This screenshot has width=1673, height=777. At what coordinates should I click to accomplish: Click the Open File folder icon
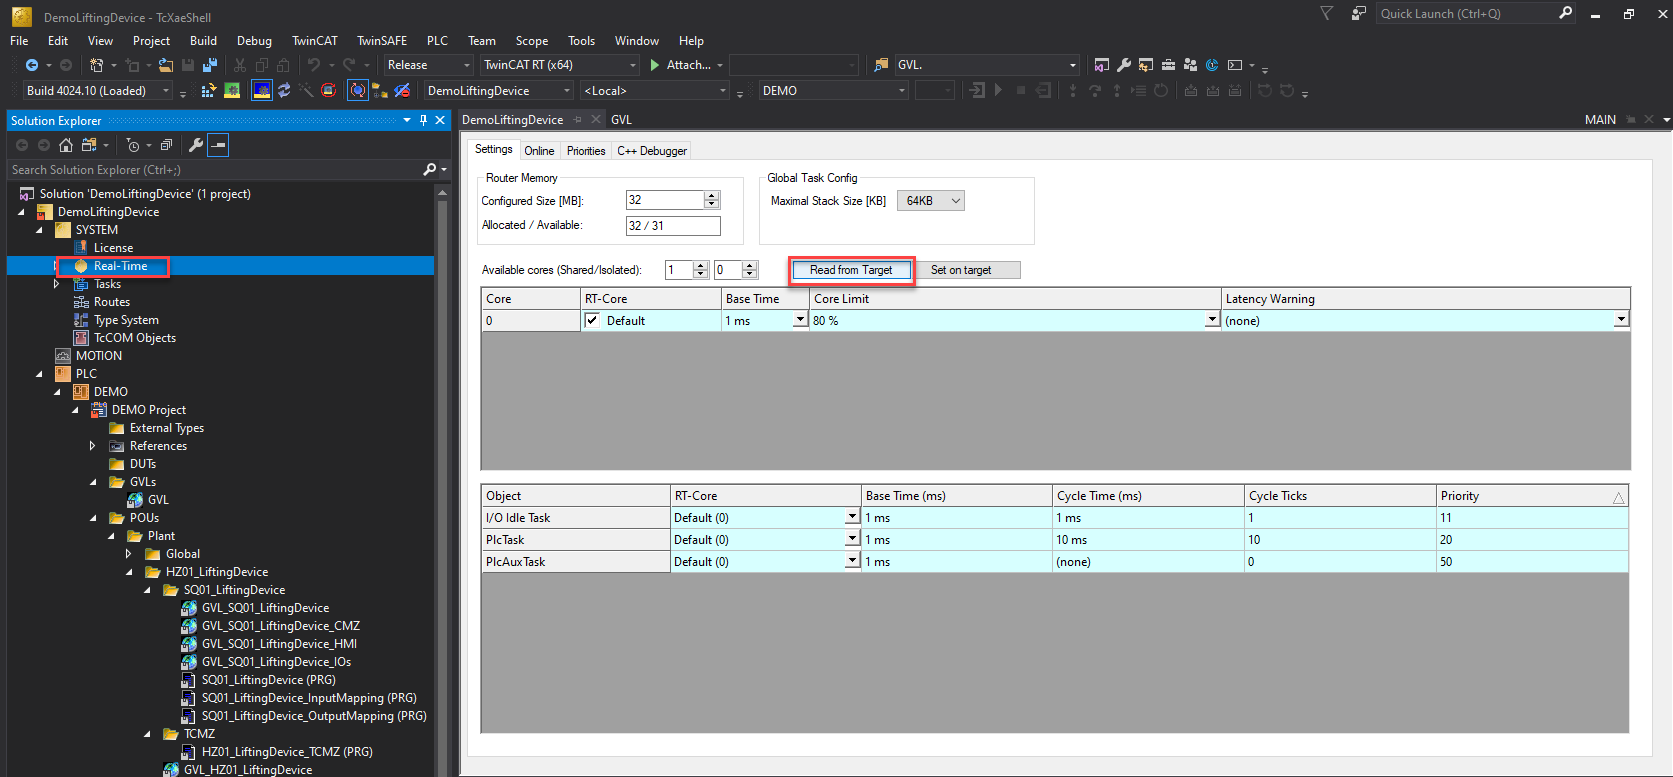click(166, 65)
